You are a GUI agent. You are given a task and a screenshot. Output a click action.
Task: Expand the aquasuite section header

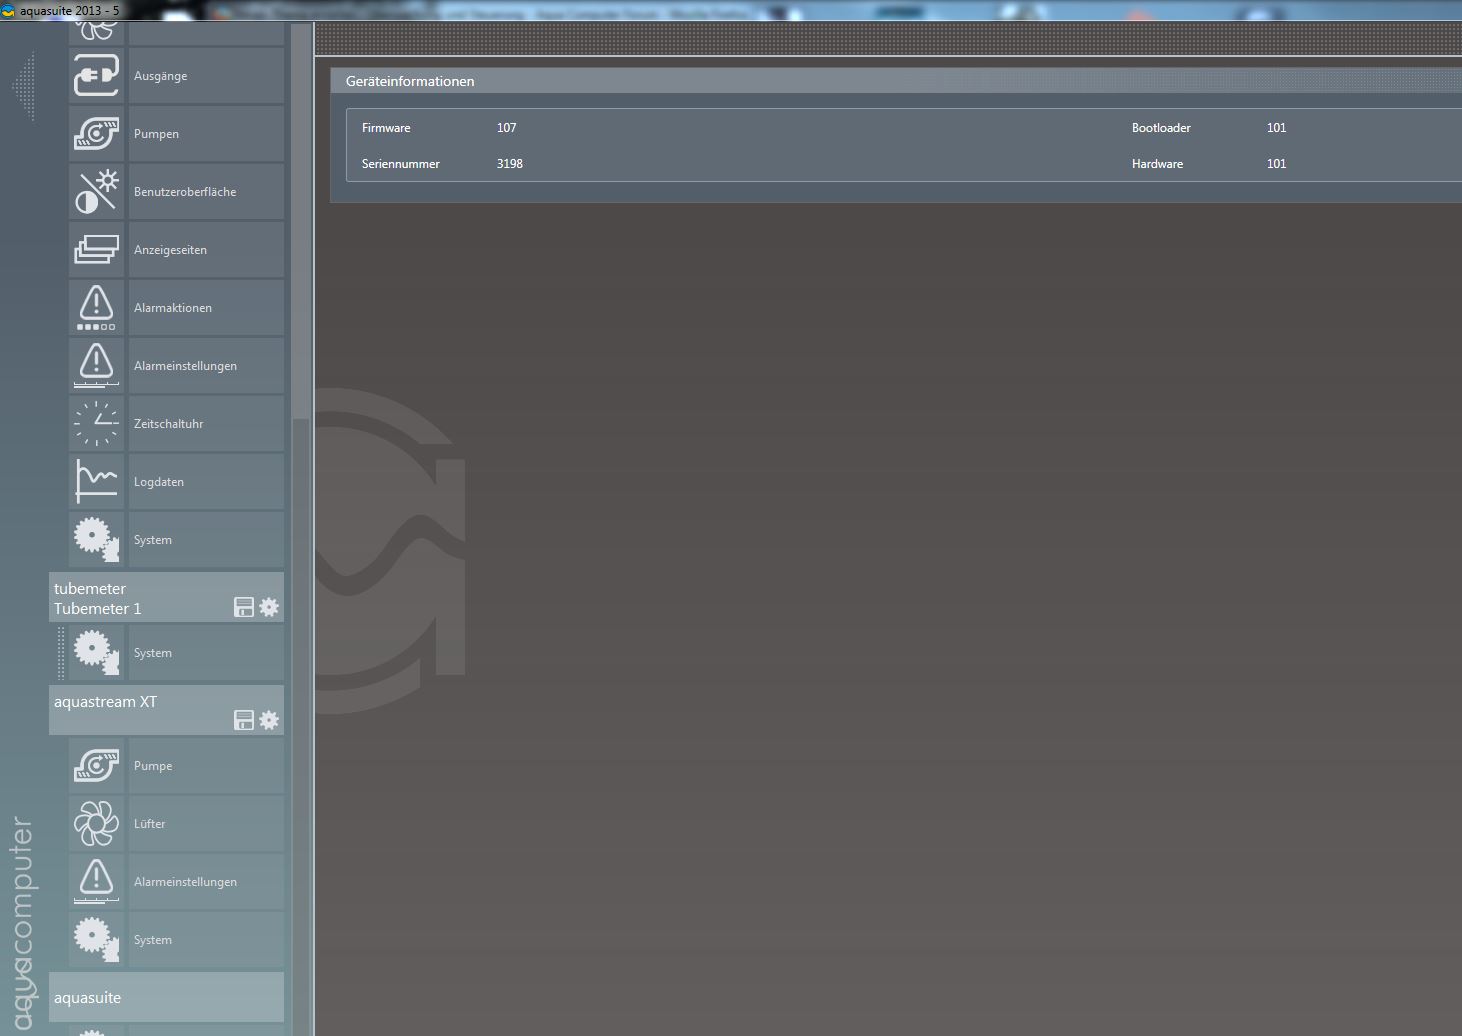[166, 997]
